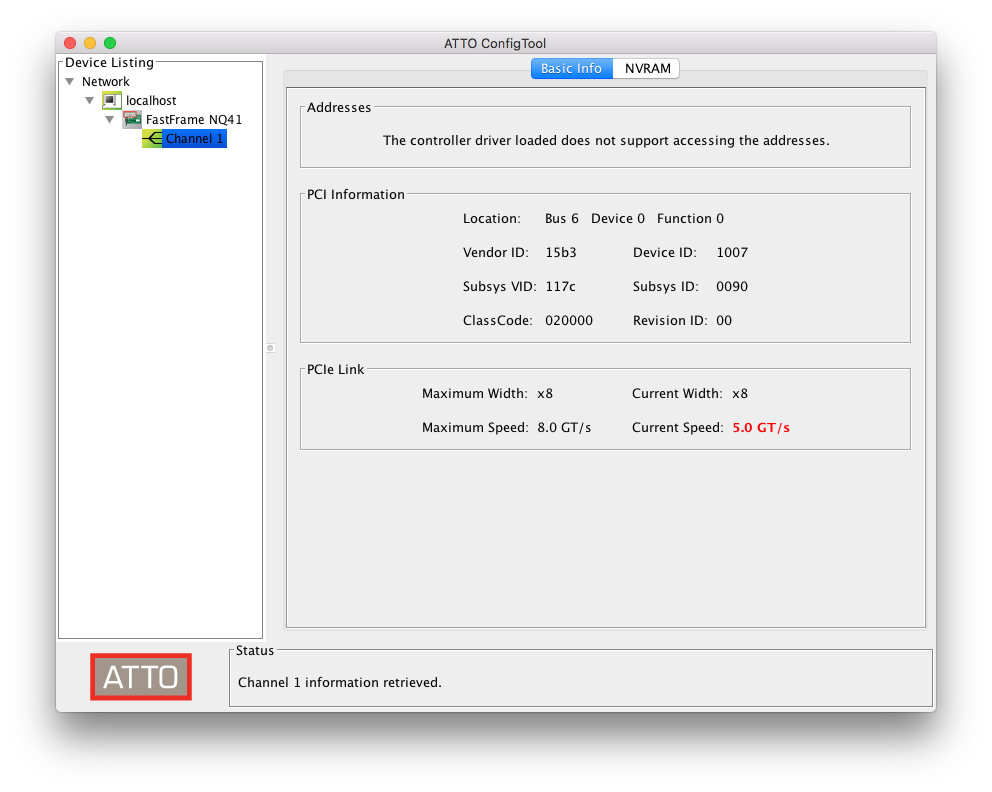Click the localhost computer icon
Screen dimensions: 992x792
(112, 100)
